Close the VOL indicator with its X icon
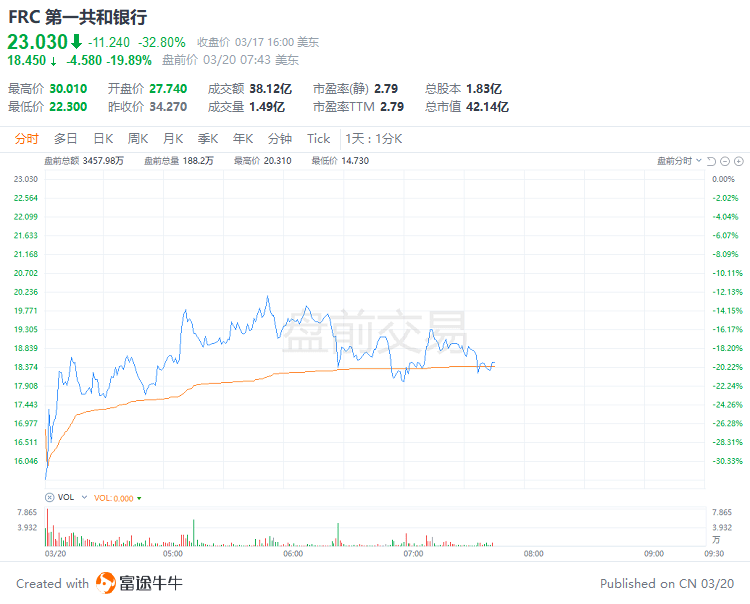 [x=51, y=497]
